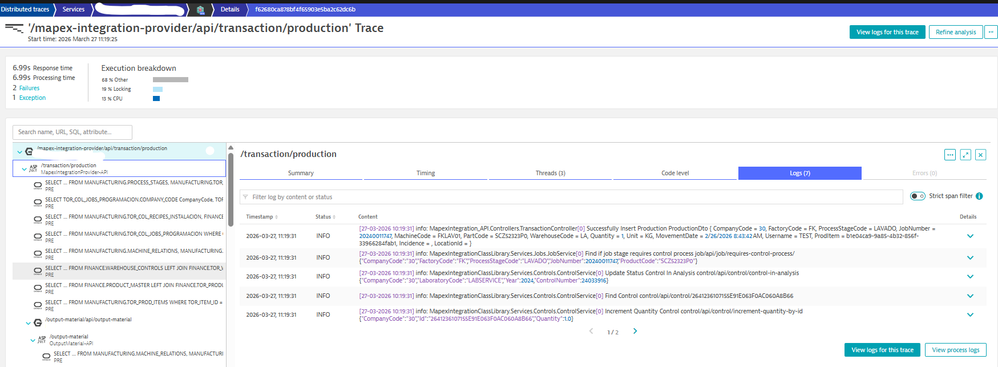Toggle the Strict span filter switch
Screen dimensions: 998x367
tap(917, 196)
